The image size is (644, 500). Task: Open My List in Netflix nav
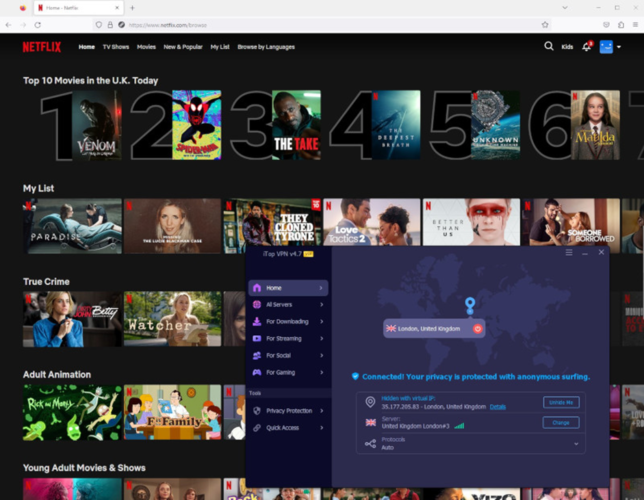[220, 47]
